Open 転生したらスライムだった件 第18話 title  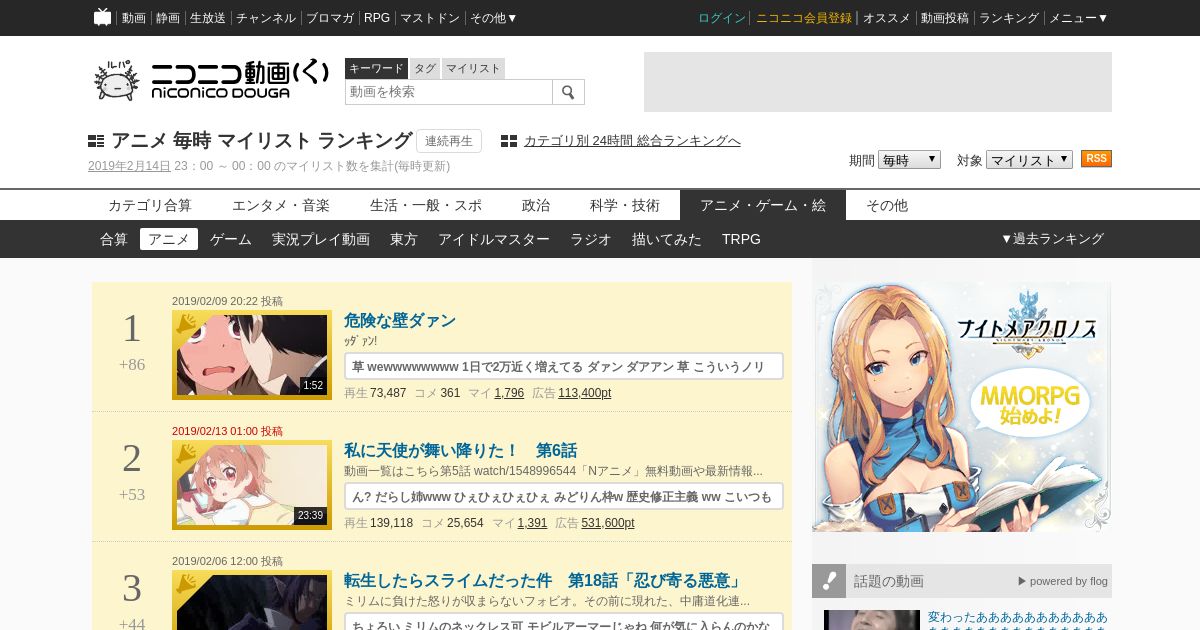click(544, 581)
